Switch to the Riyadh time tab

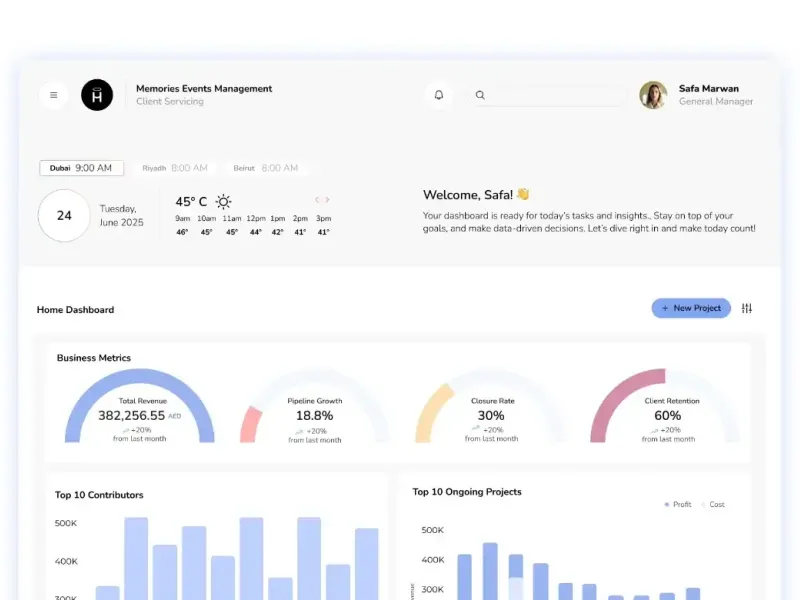coord(175,168)
